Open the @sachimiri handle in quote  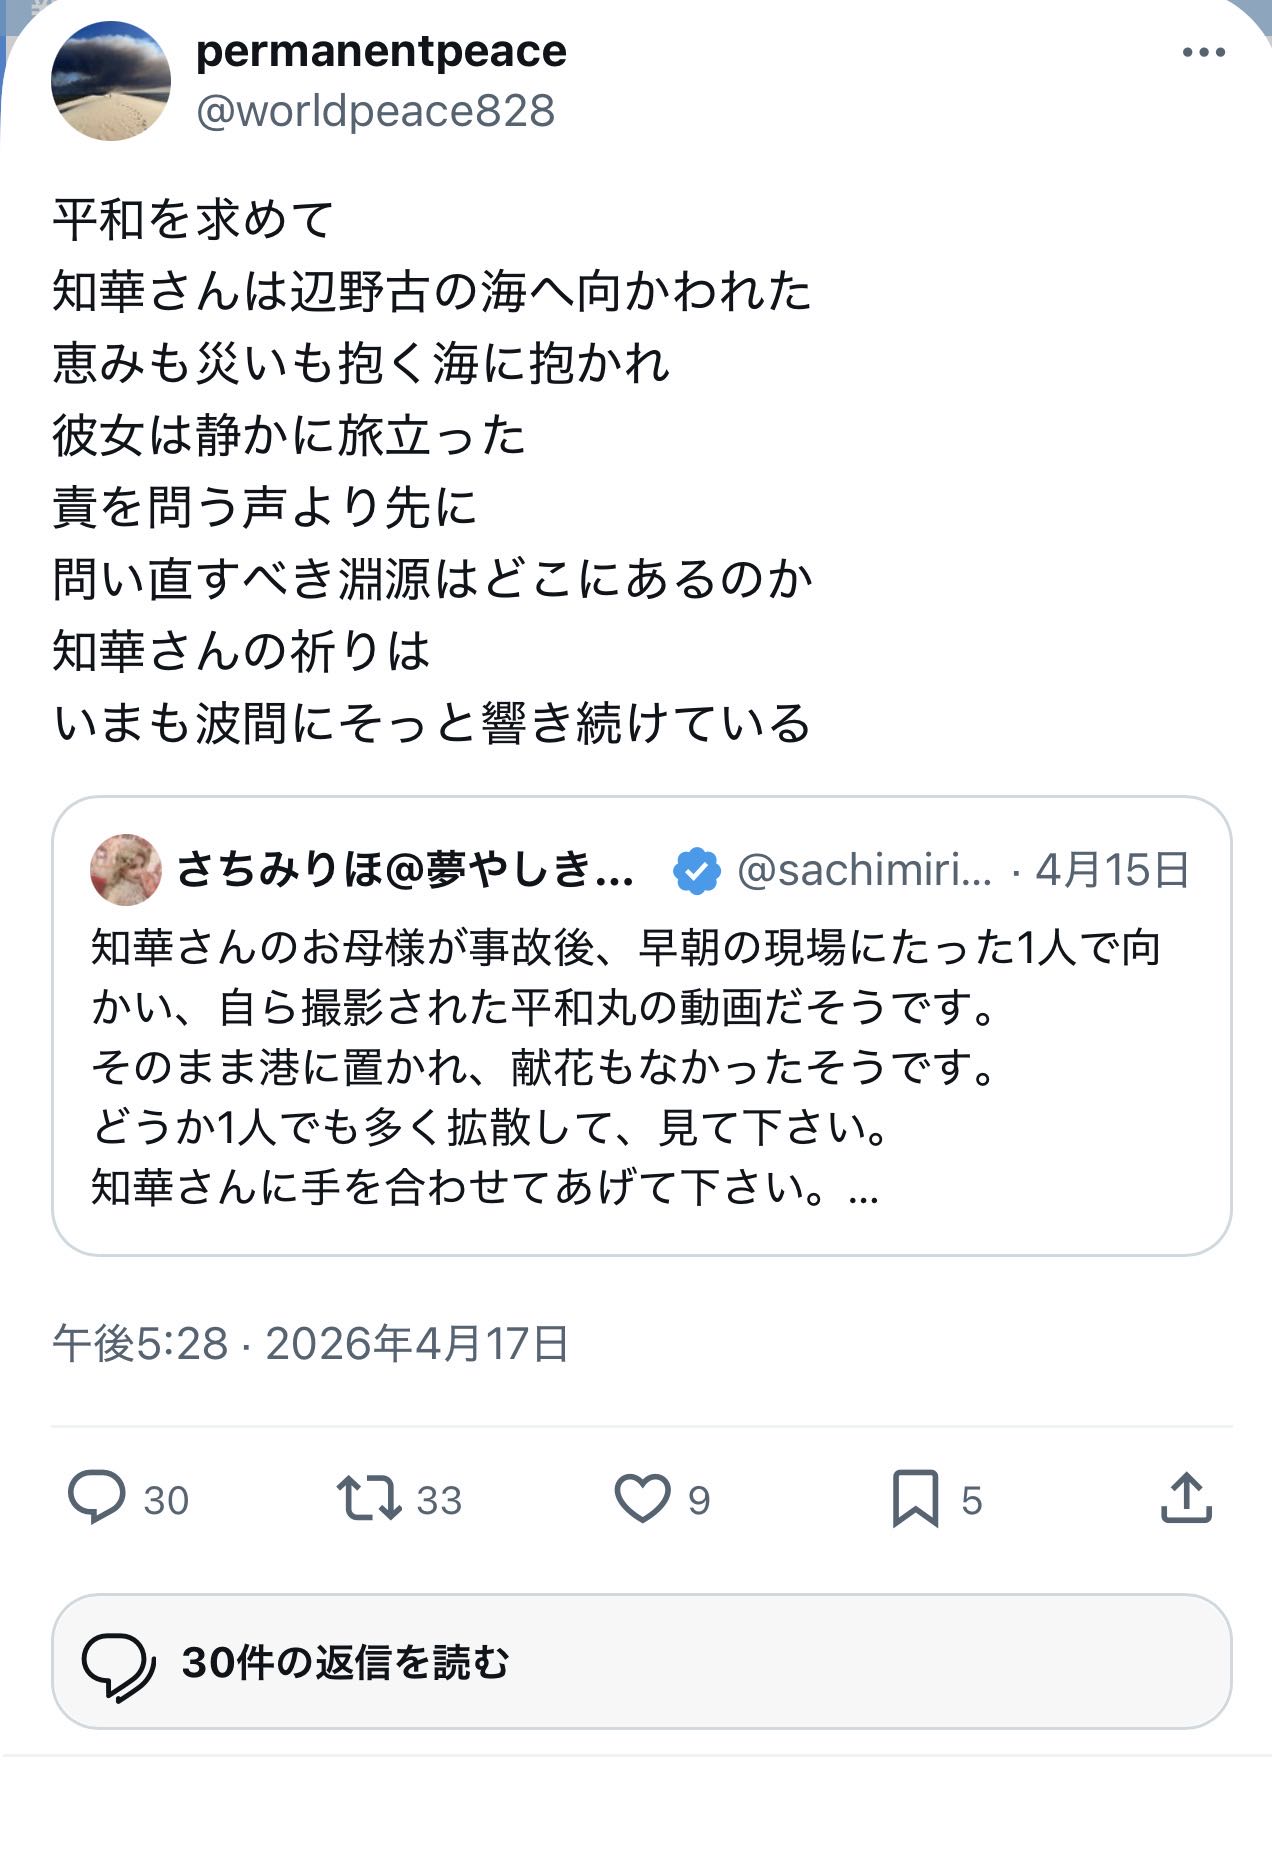[x=864, y=870]
